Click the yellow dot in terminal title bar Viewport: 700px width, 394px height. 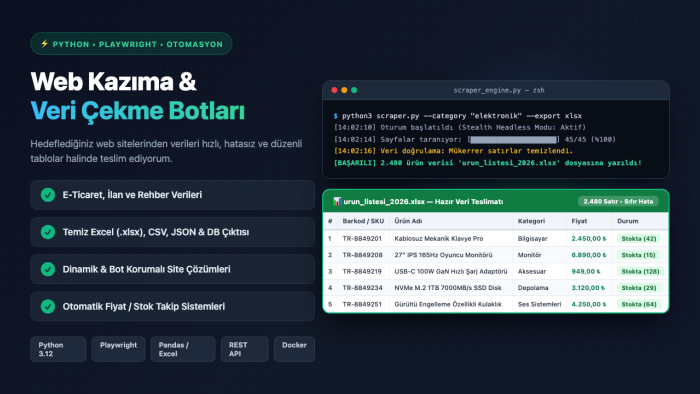(x=344, y=90)
